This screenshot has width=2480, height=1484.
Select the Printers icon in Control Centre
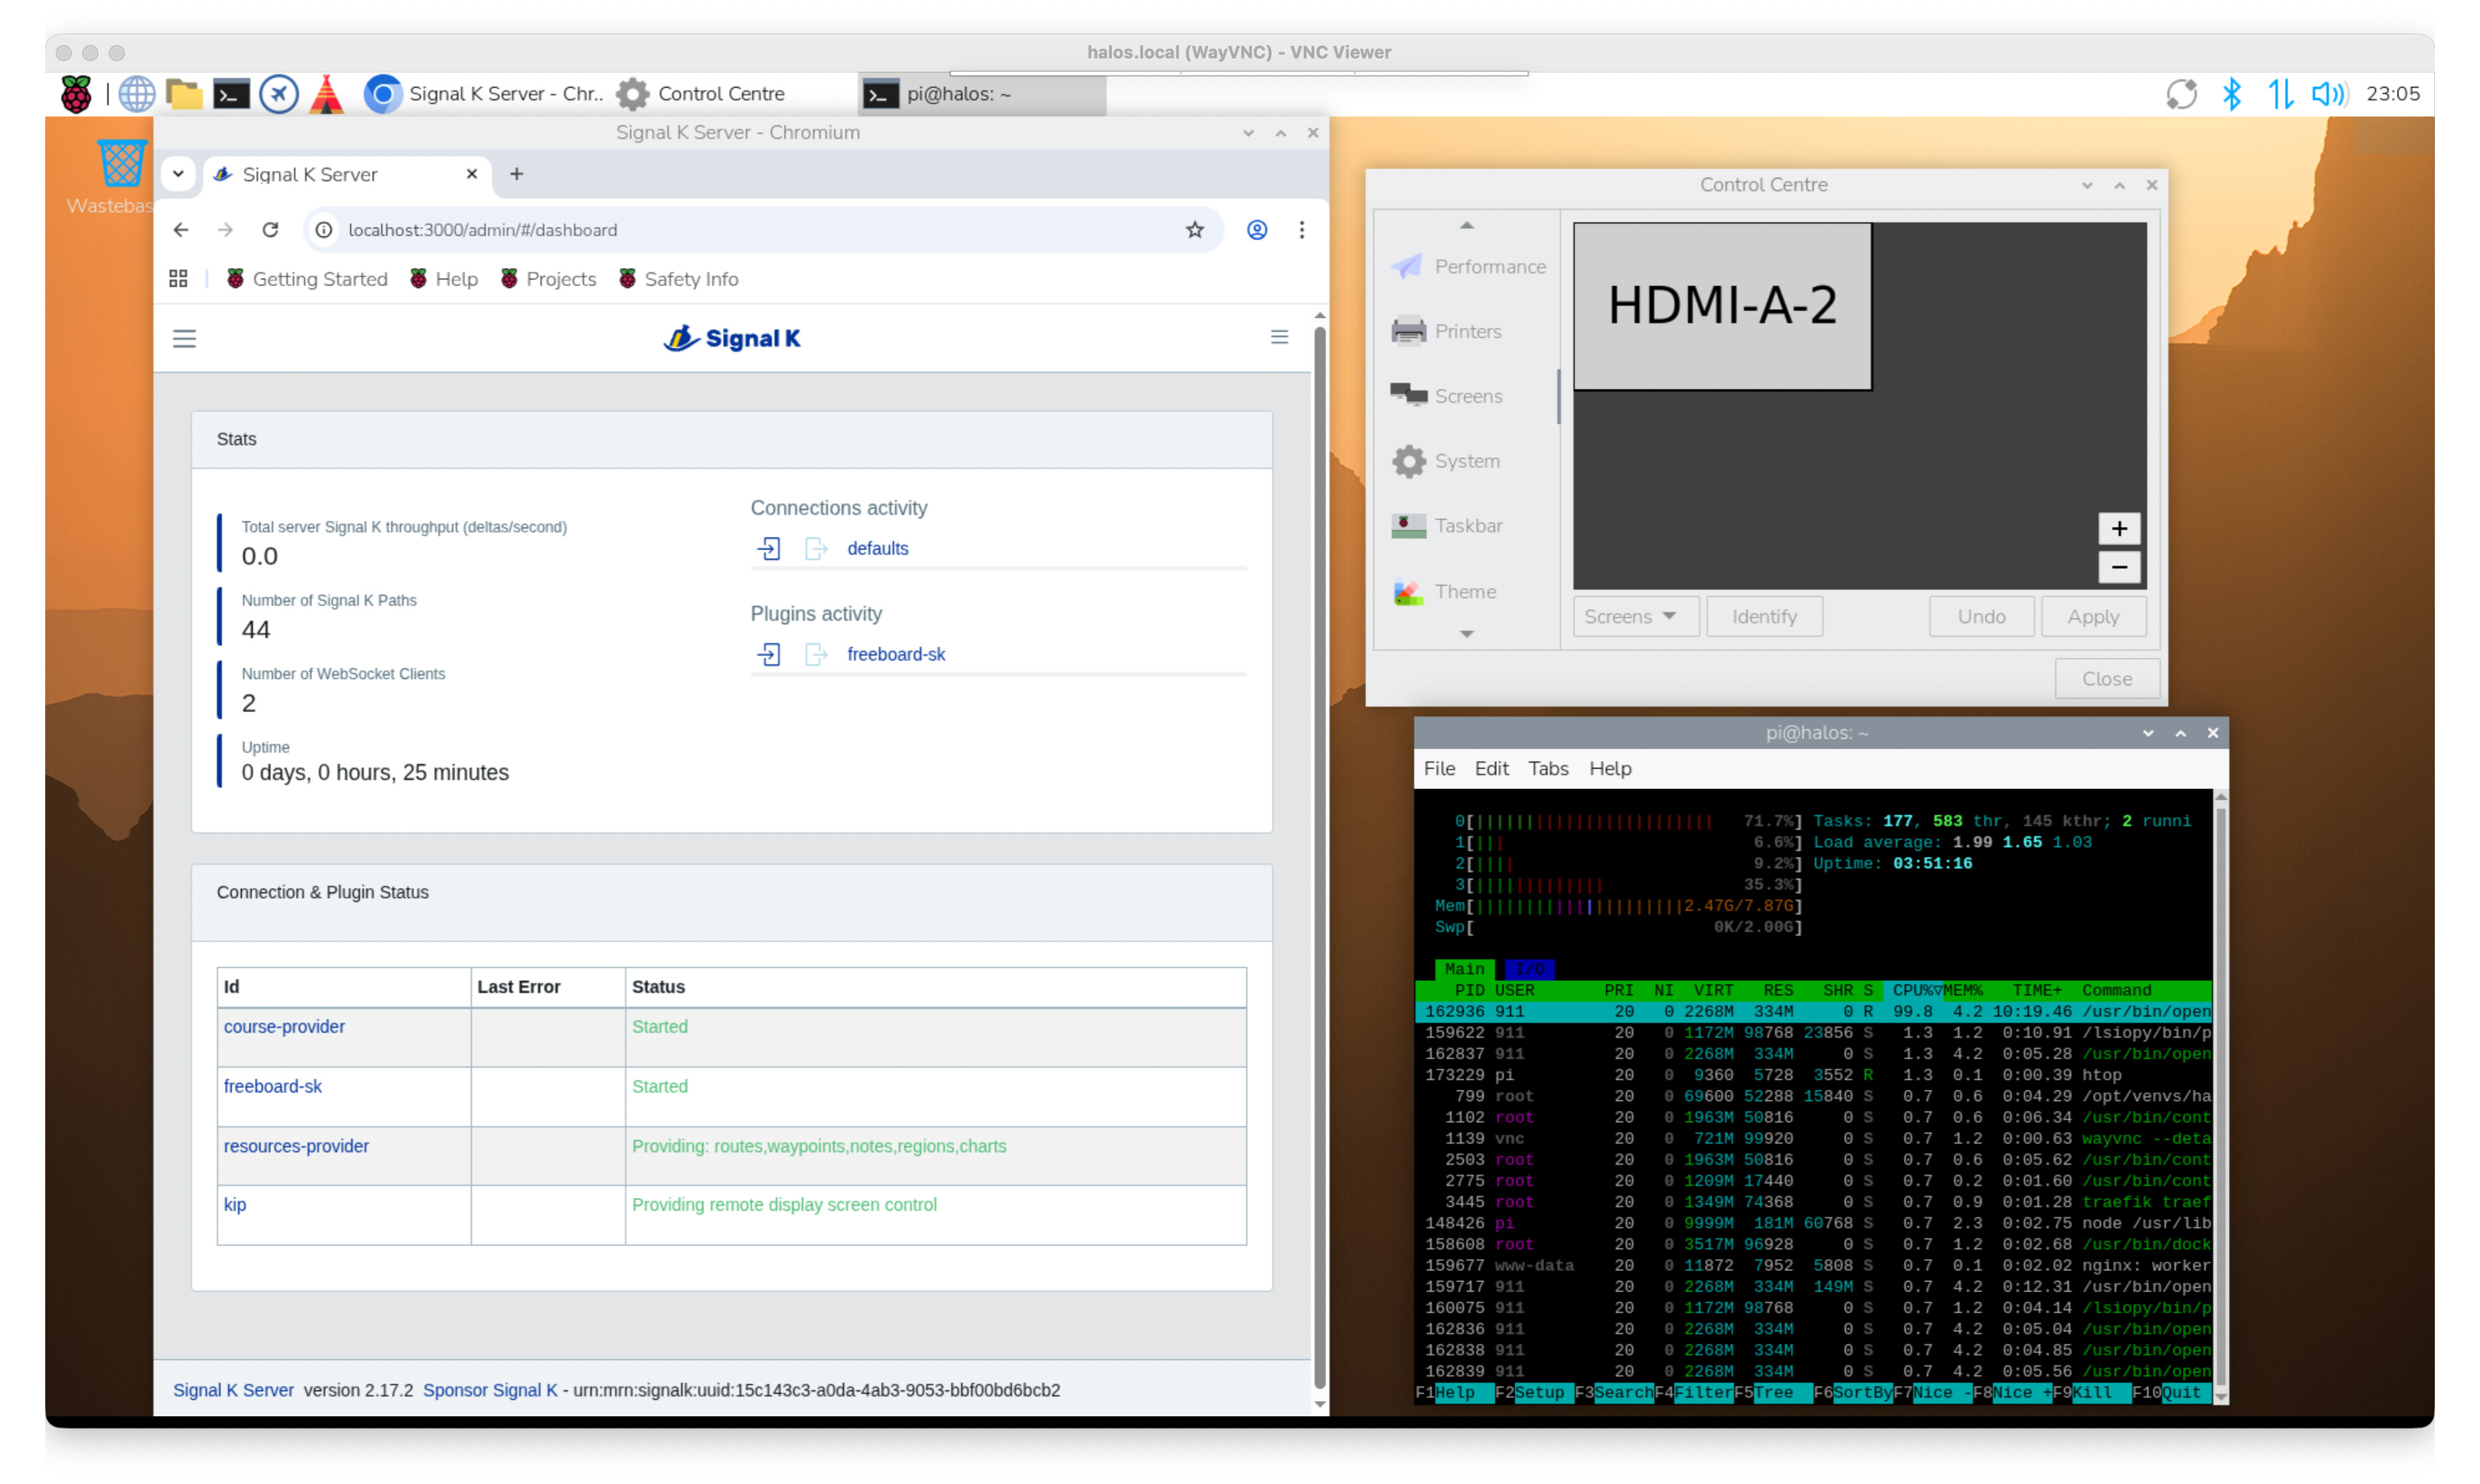point(1409,331)
